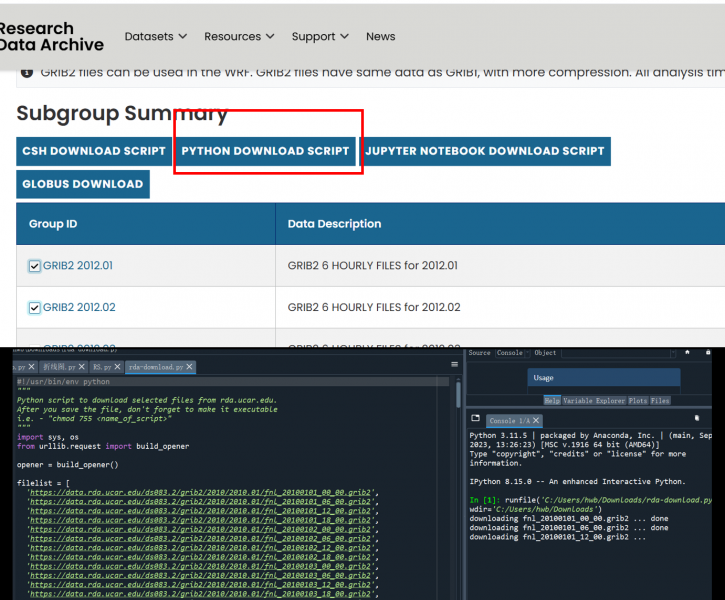Close the Console 1/A tab
The height and width of the screenshot is (600, 725).
click(x=536, y=421)
